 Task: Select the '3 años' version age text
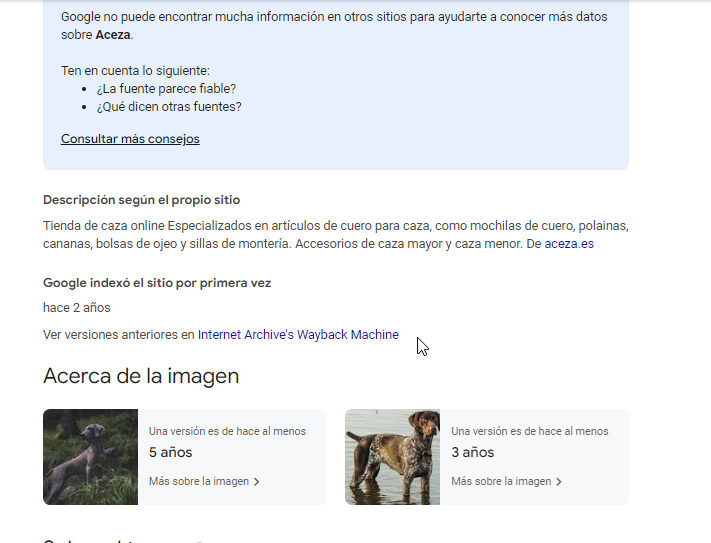472,452
